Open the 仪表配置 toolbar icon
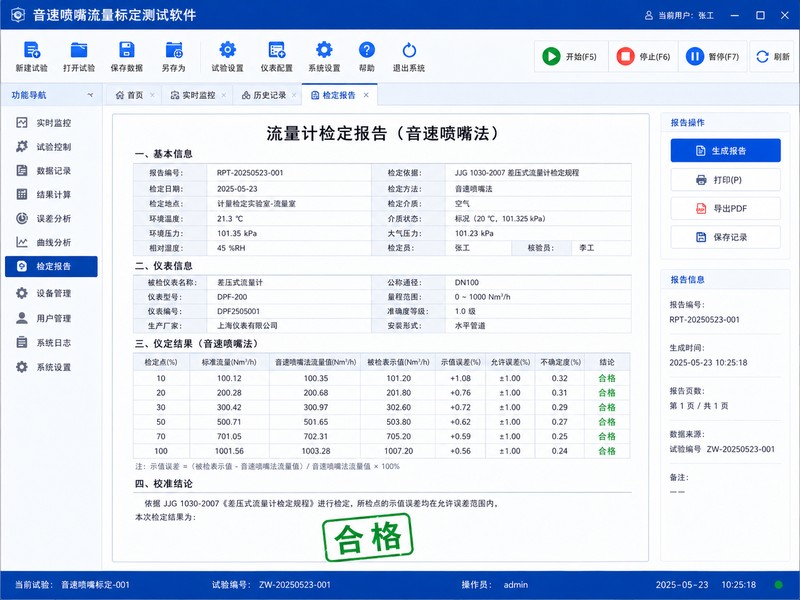 point(277,50)
